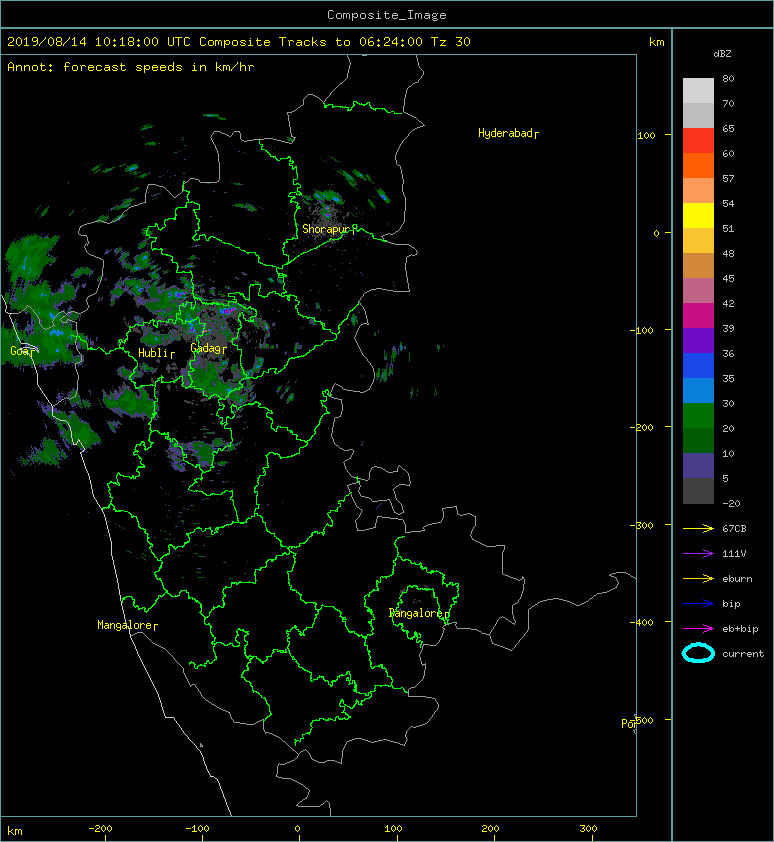Click the 100 tick on vertical km axis
This screenshot has width=774, height=842.
click(x=646, y=135)
